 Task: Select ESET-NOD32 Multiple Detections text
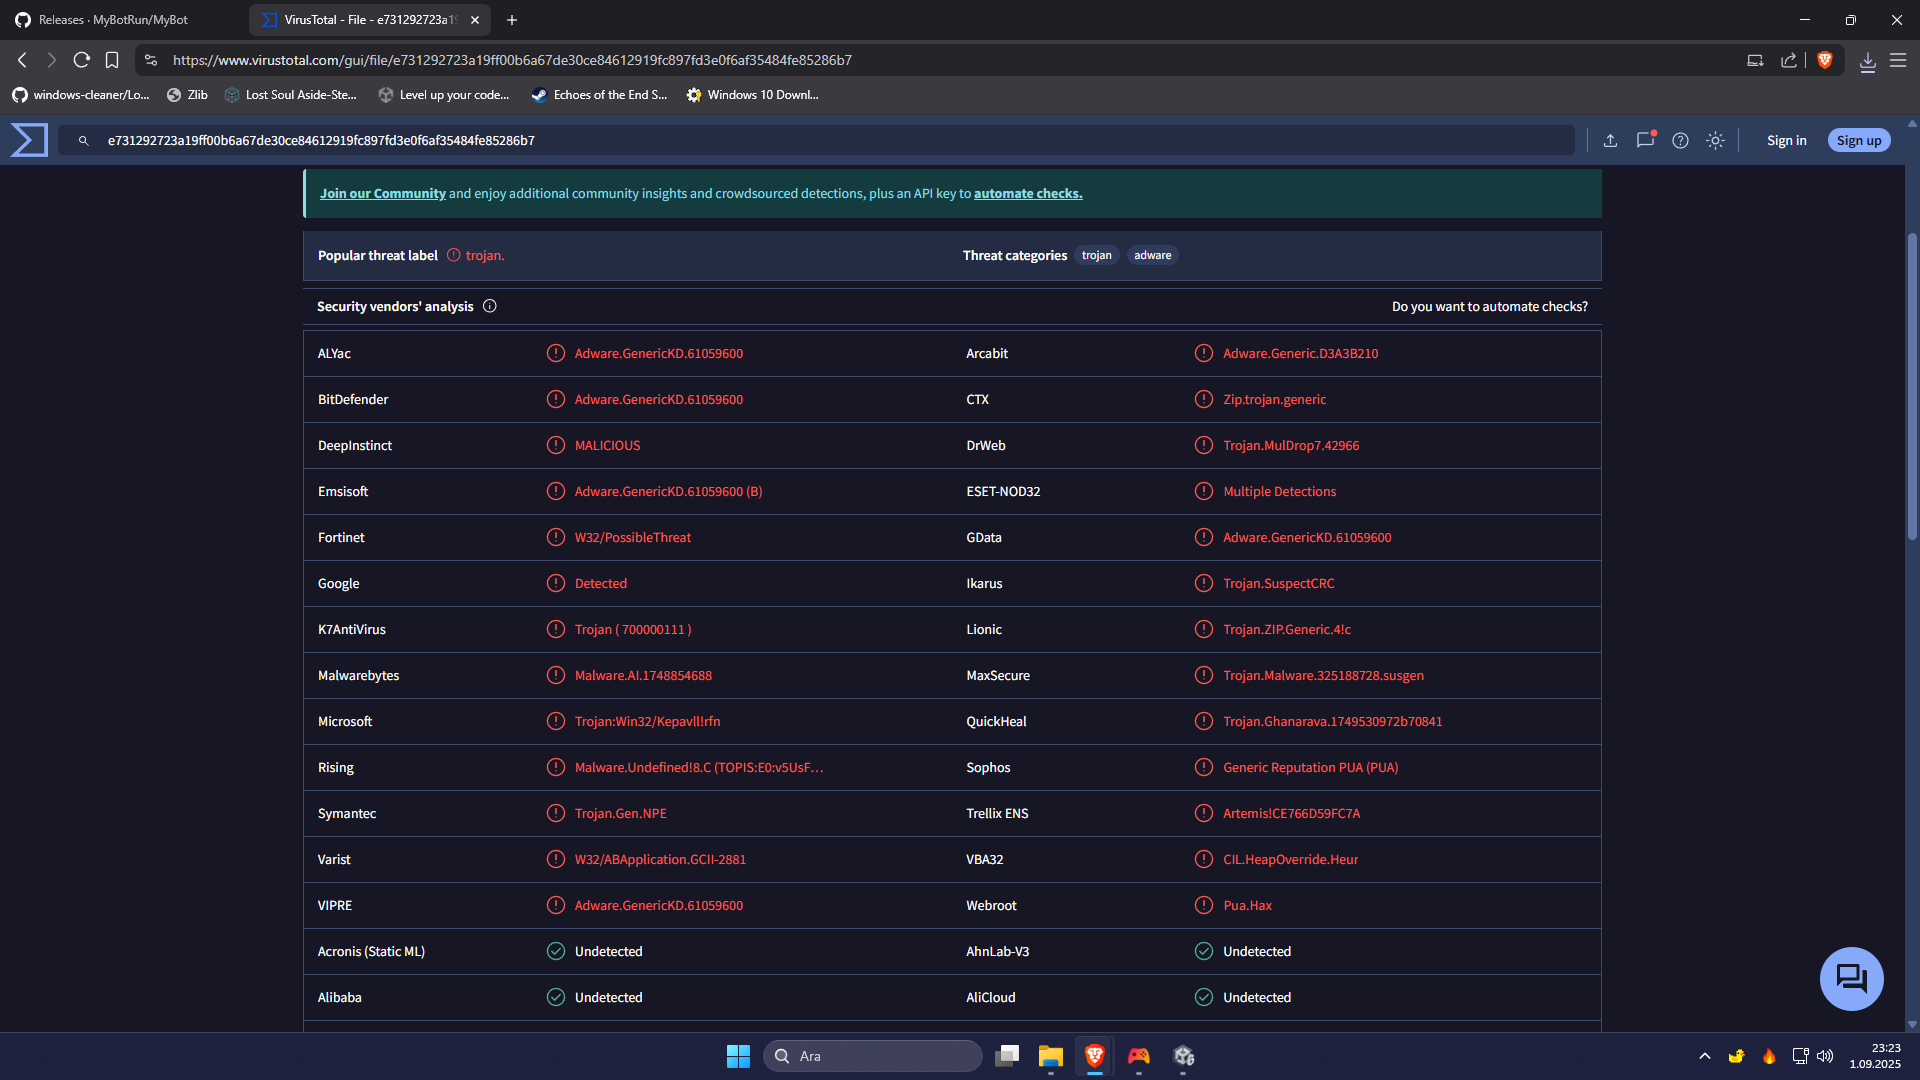click(x=1279, y=492)
